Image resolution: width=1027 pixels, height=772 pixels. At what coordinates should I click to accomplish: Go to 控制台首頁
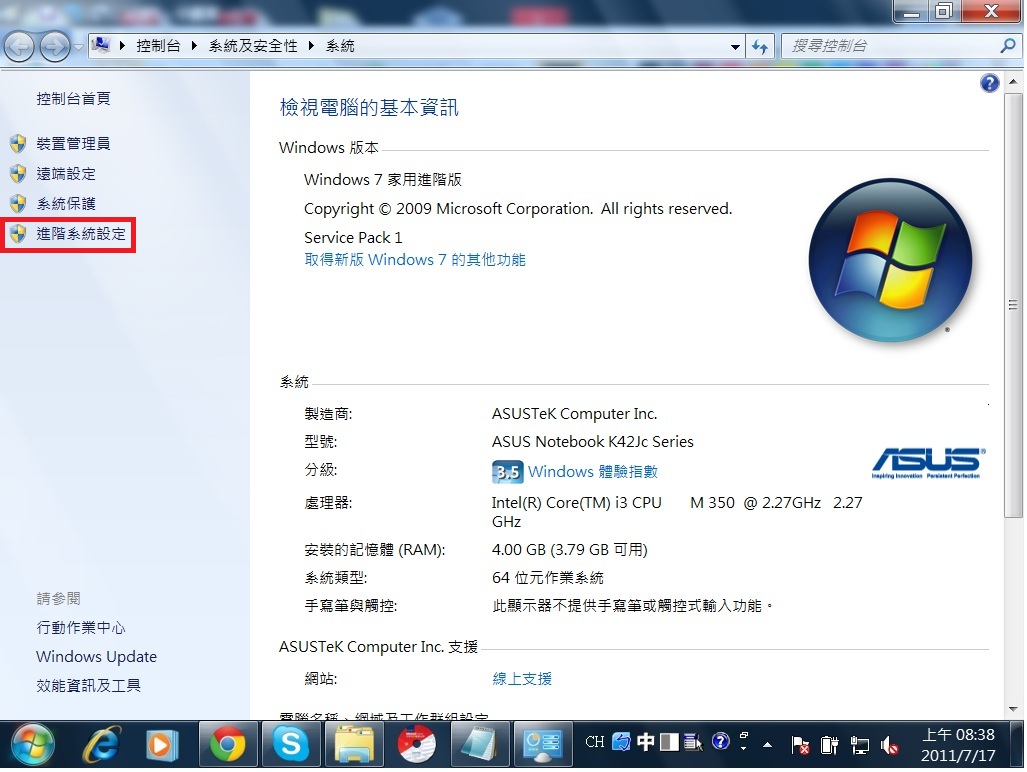(x=73, y=98)
